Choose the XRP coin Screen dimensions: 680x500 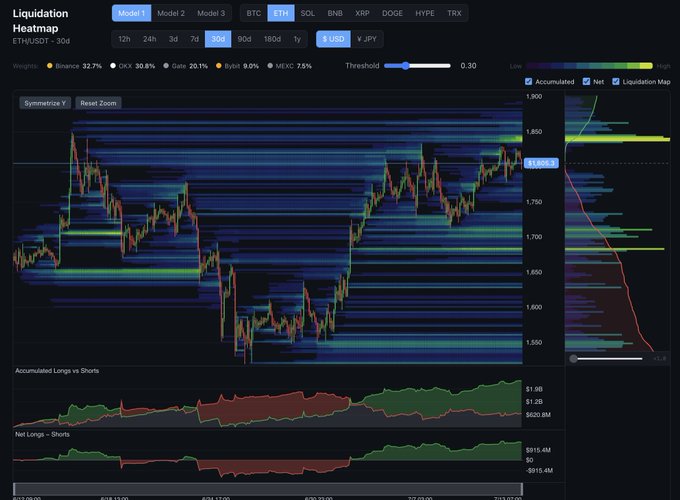click(362, 13)
